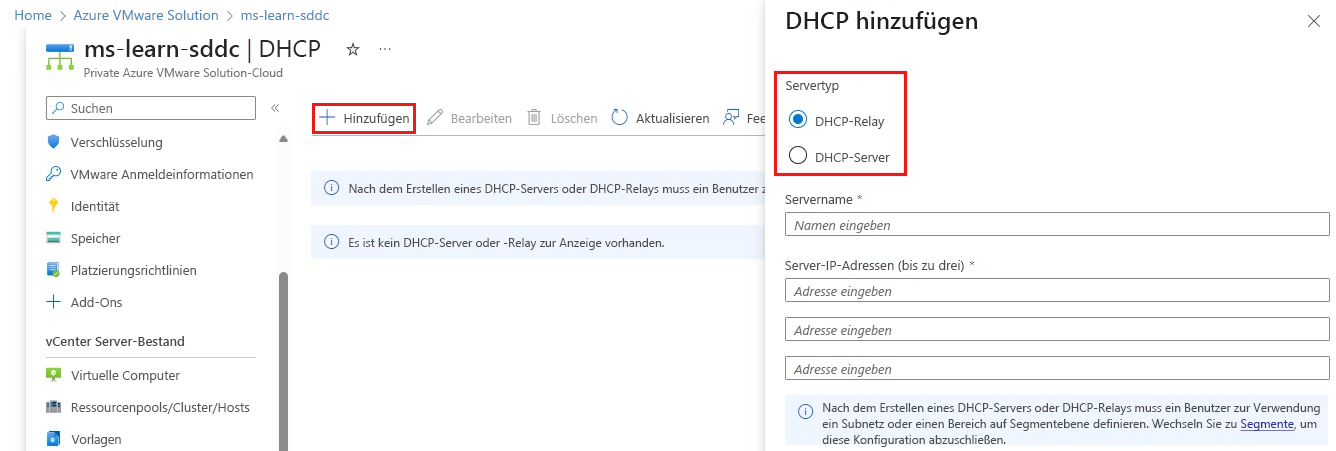Select the DHCP-Relay radio button

(x=798, y=120)
